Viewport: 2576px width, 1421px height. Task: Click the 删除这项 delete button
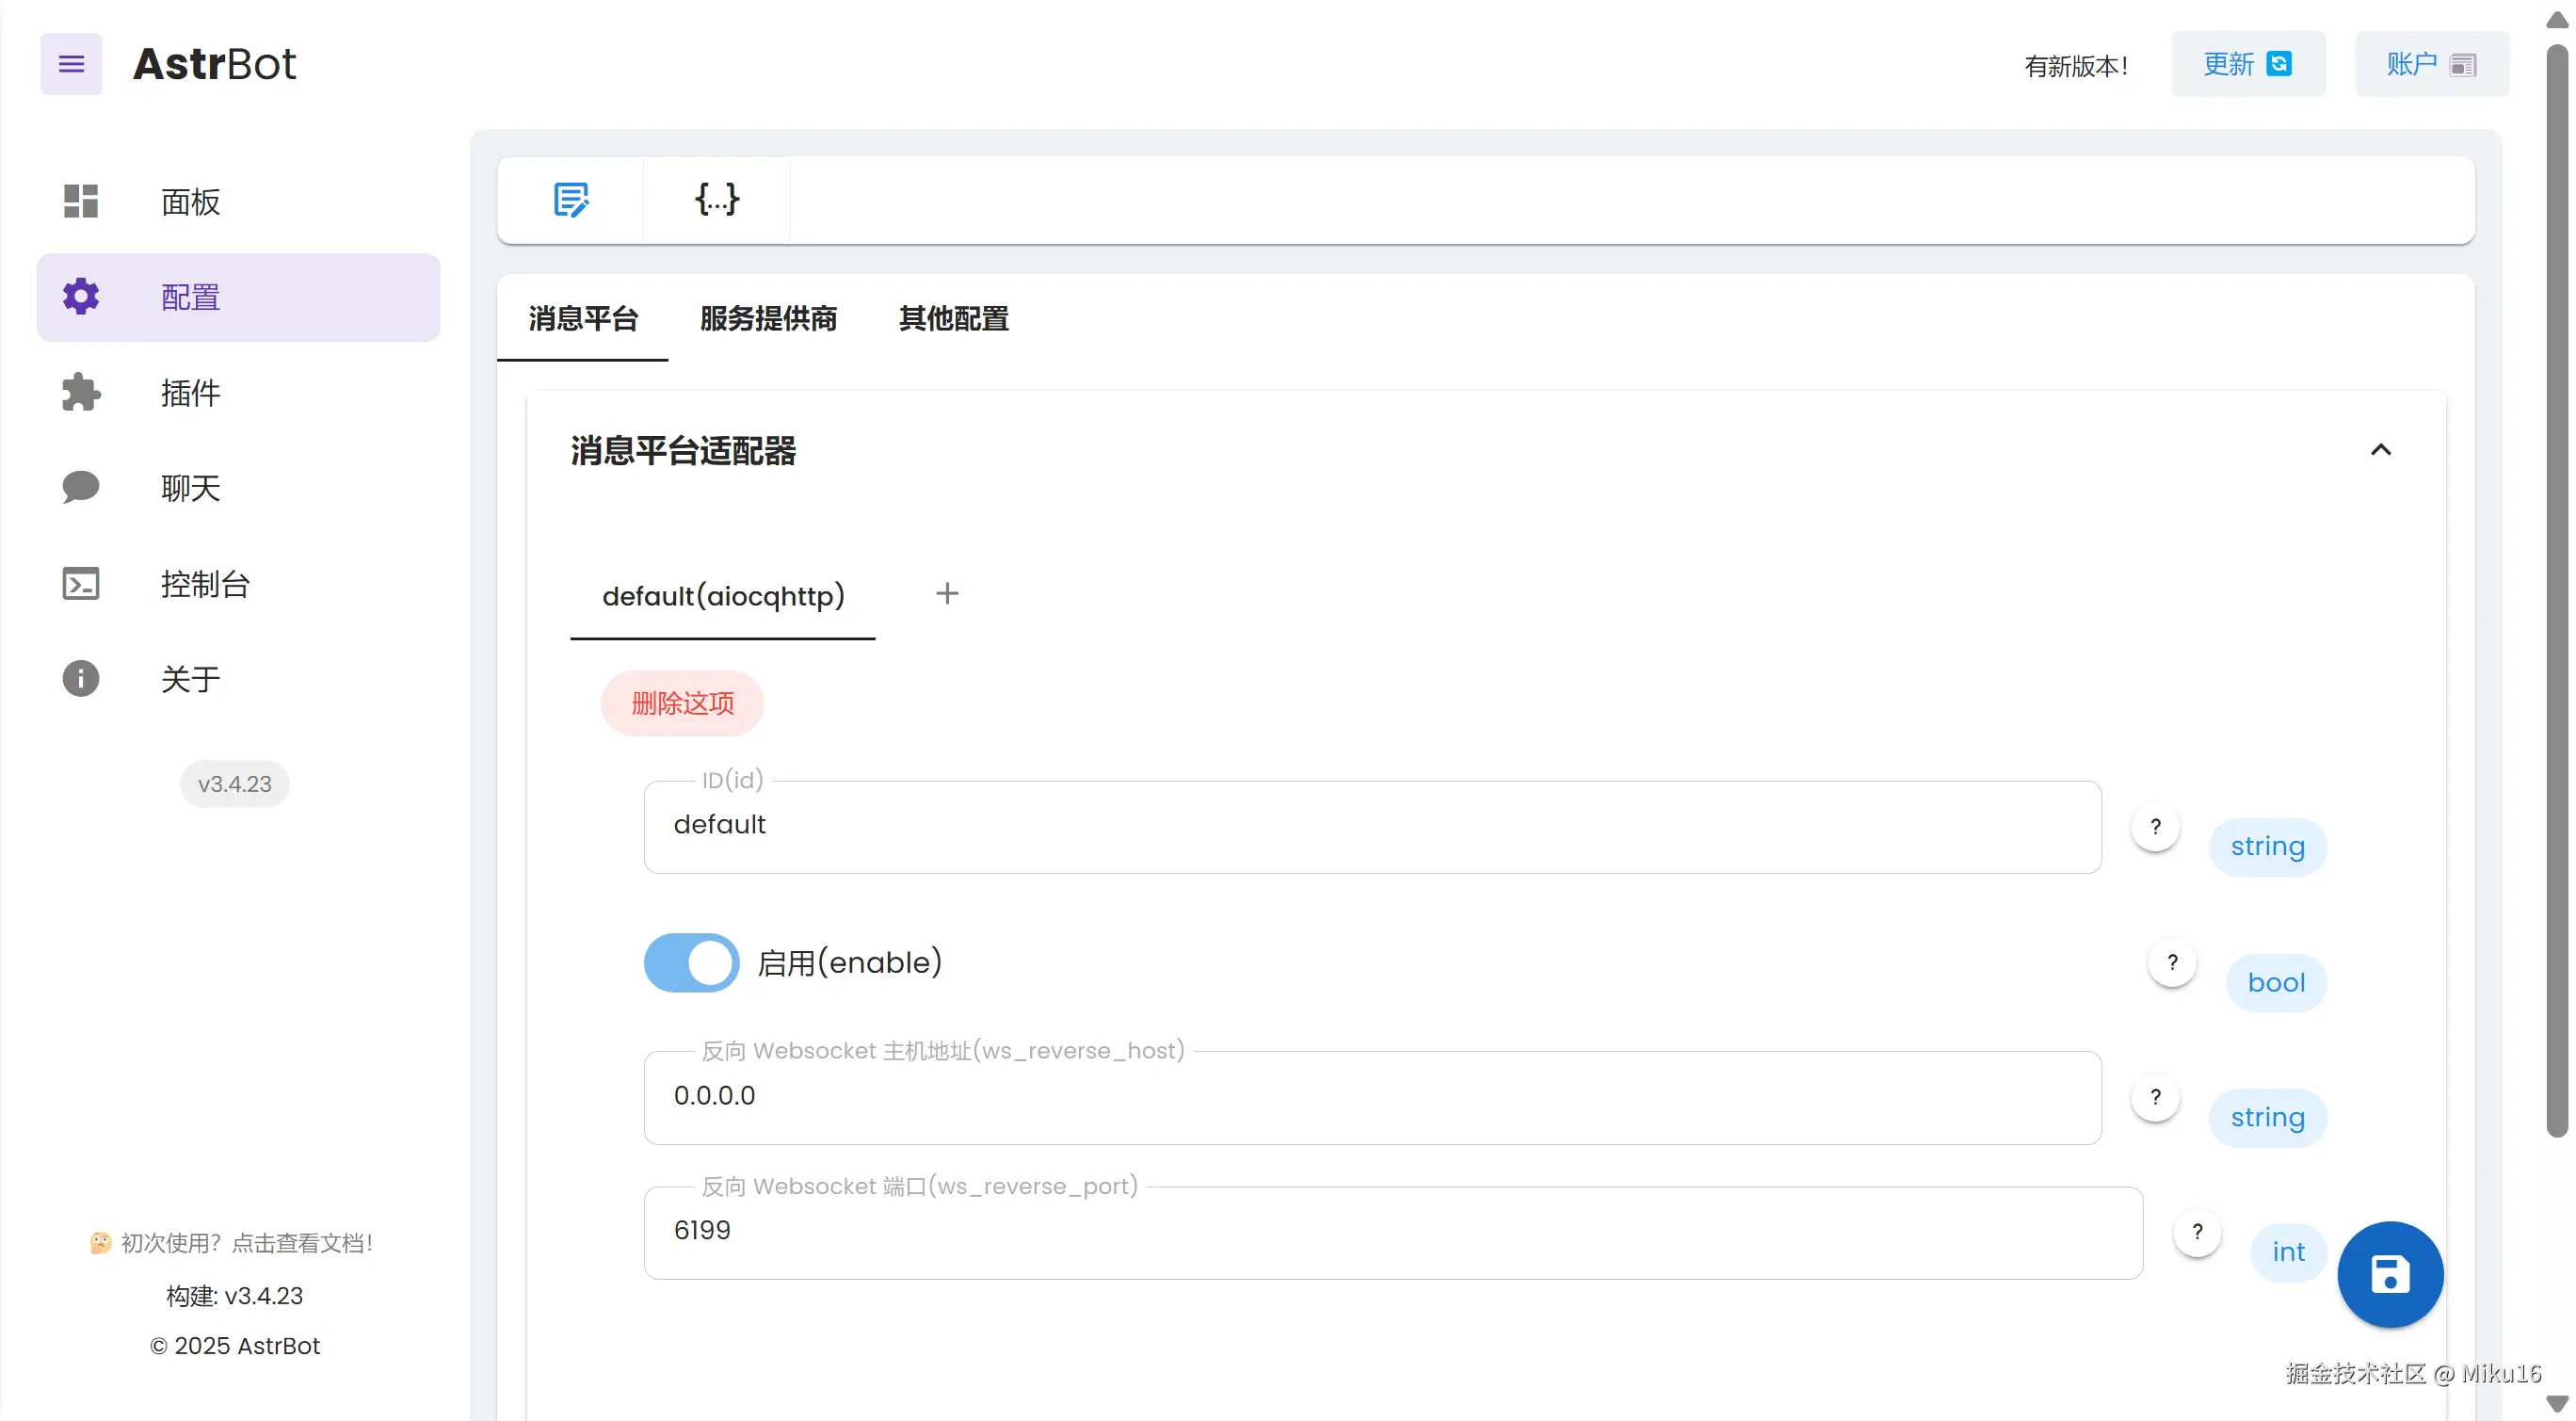coord(682,703)
